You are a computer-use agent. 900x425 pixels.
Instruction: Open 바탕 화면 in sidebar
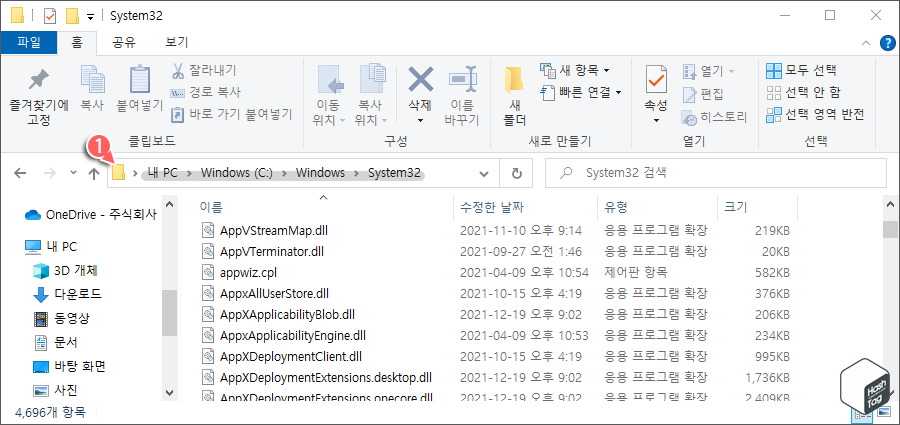pyautogui.click(x=69, y=366)
